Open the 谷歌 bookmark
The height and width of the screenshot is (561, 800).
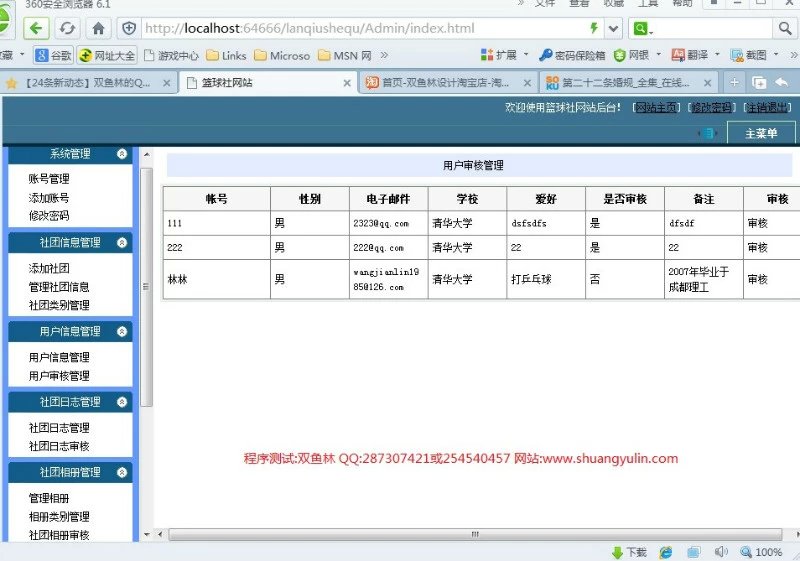(x=54, y=55)
